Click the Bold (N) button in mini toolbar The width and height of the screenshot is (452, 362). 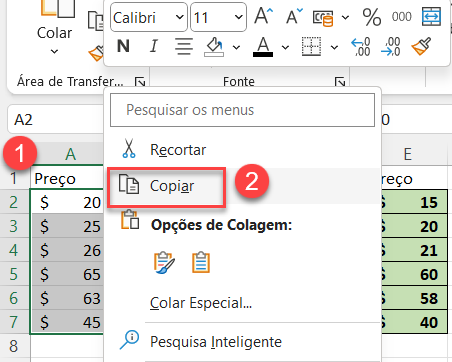point(123,46)
